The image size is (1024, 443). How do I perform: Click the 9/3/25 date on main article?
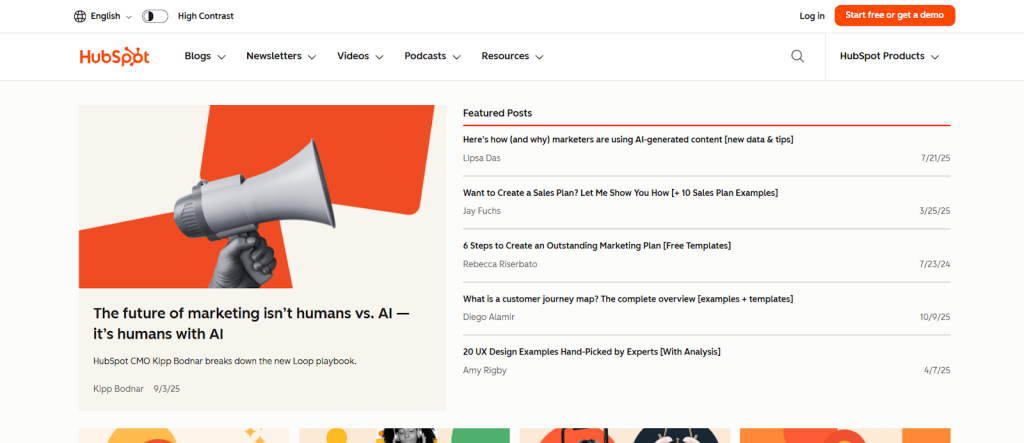(x=167, y=389)
